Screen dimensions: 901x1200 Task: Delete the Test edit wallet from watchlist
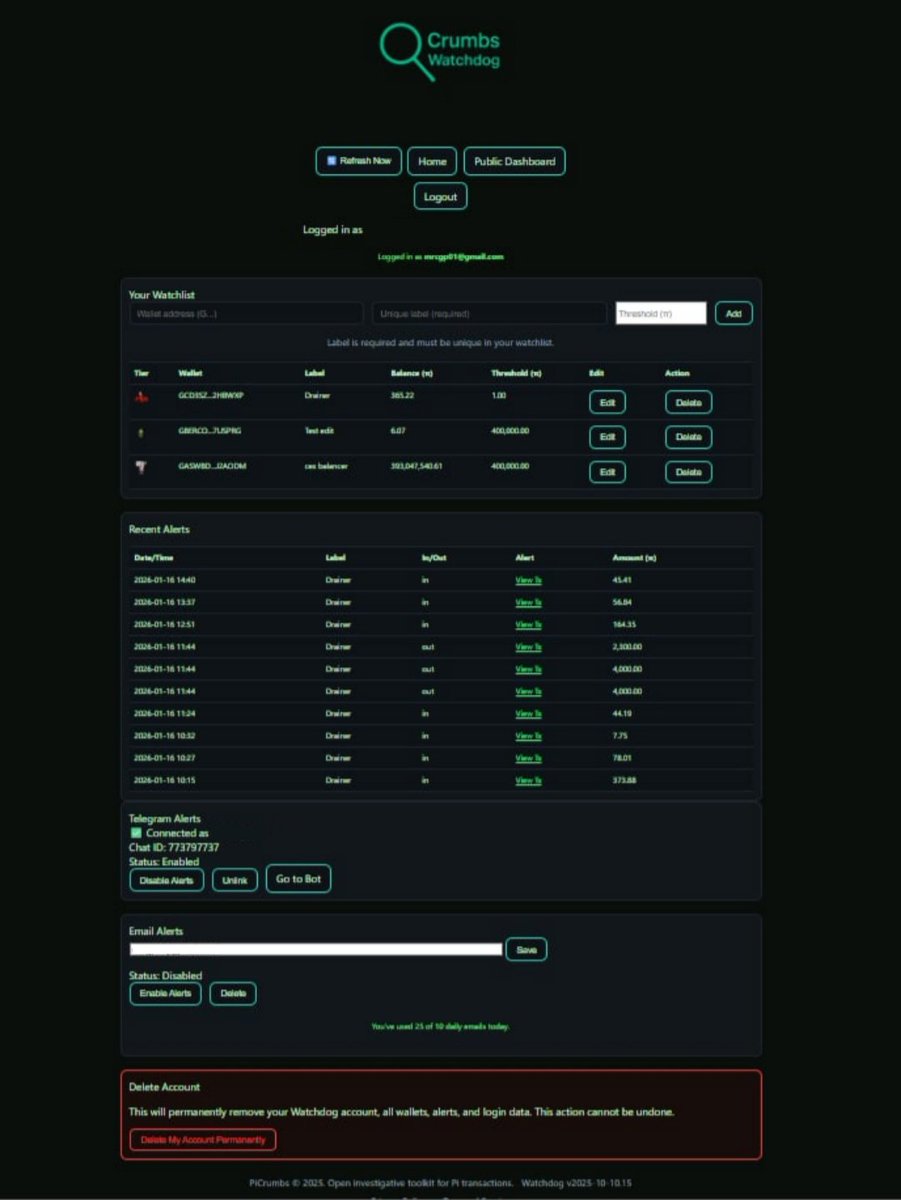pyautogui.click(x=689, y=437)
